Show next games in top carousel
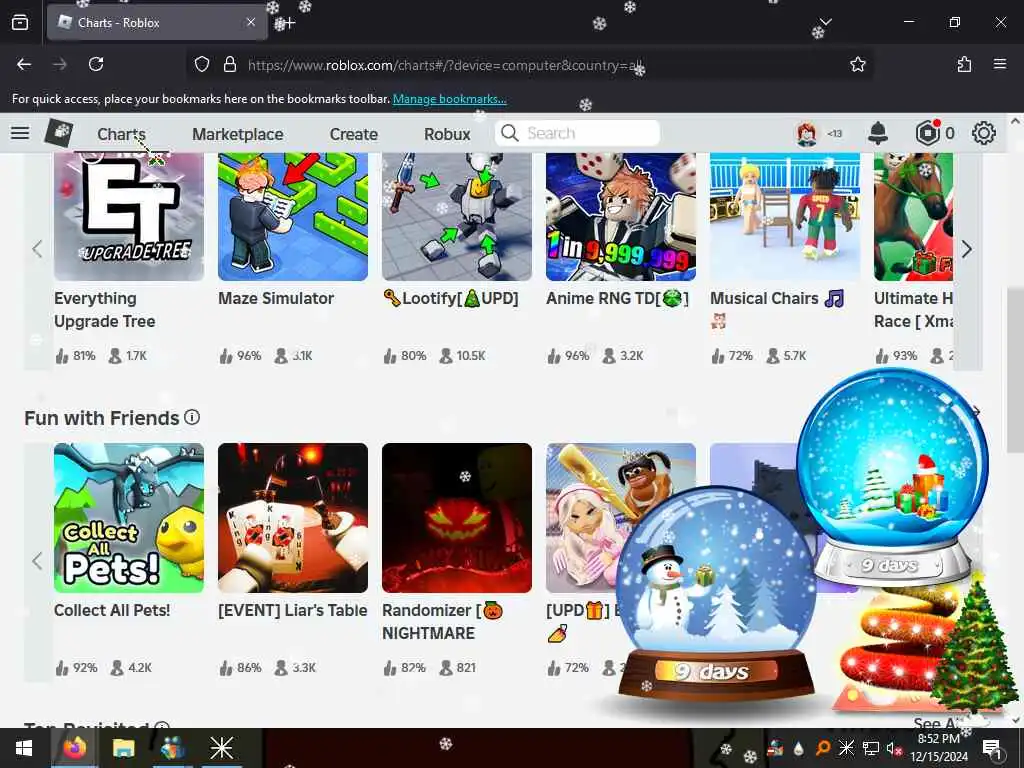The width and height of the screenshot is (1024, 768). point(967,249)
